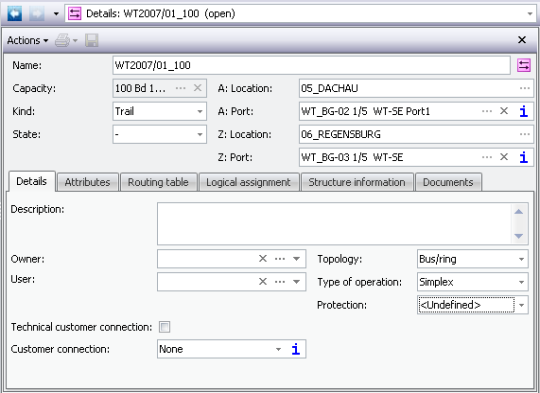Browse A: Location with ellipsis

tap(525, 88)
